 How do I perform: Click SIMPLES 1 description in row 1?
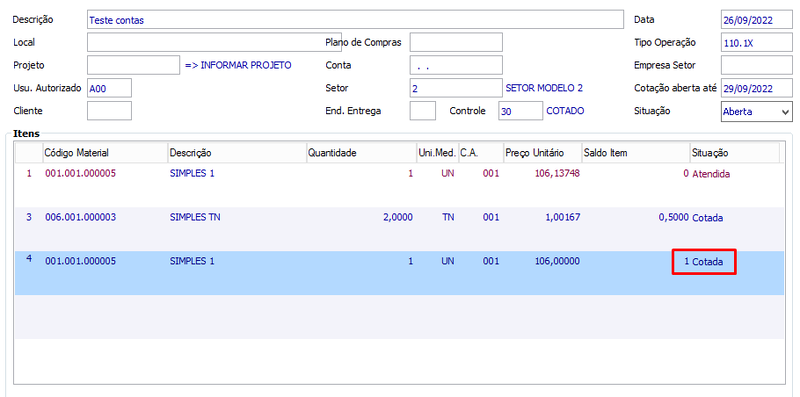(x=192, y=173)
